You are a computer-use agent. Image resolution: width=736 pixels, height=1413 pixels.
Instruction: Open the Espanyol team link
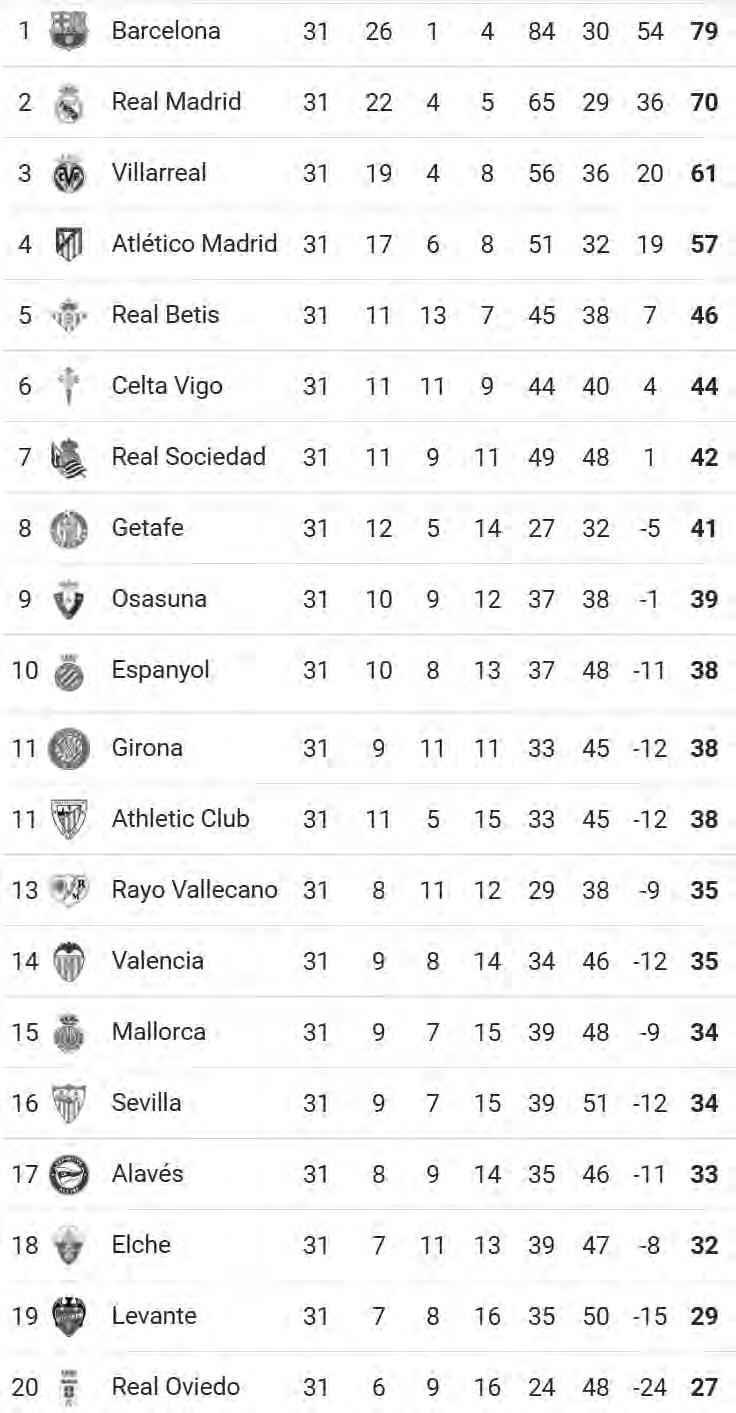pos(161,670)
